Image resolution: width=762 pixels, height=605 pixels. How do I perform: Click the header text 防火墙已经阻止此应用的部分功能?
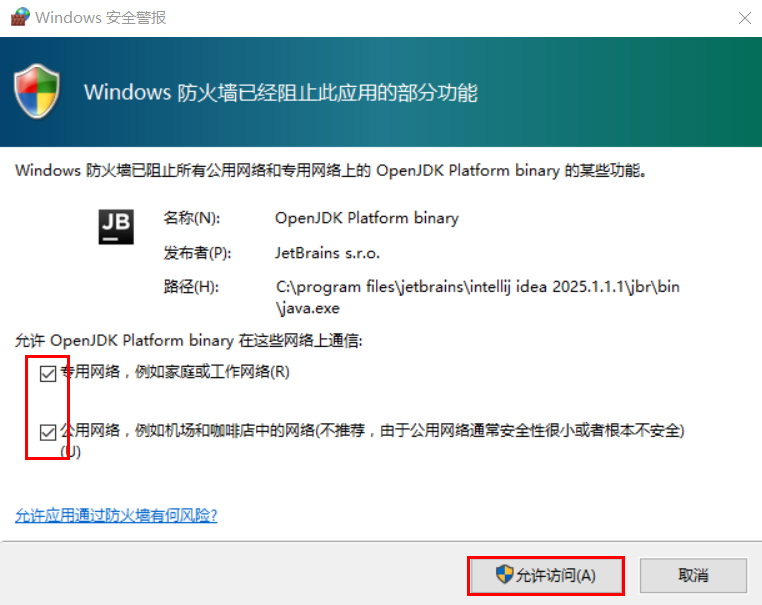(x=280, y=93)
